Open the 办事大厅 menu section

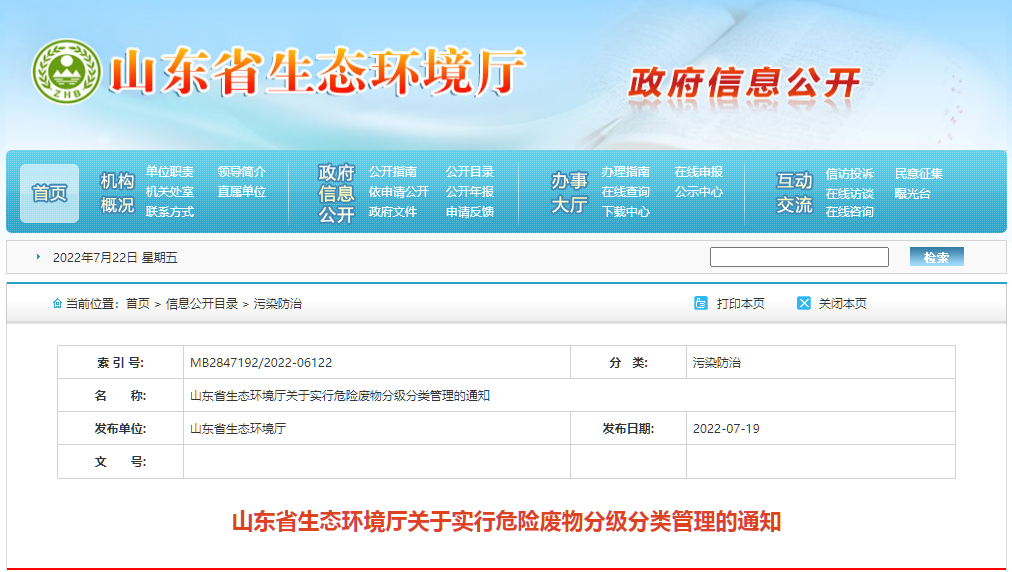pos(569,192)
